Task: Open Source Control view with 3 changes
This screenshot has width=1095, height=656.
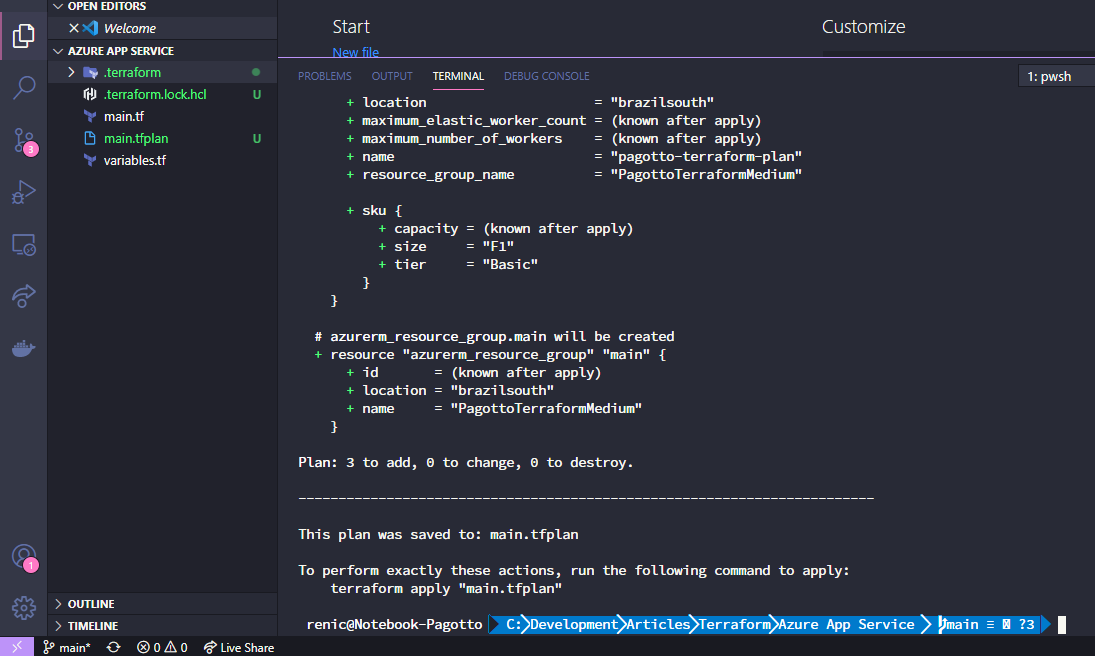Action: pos(24,140)
